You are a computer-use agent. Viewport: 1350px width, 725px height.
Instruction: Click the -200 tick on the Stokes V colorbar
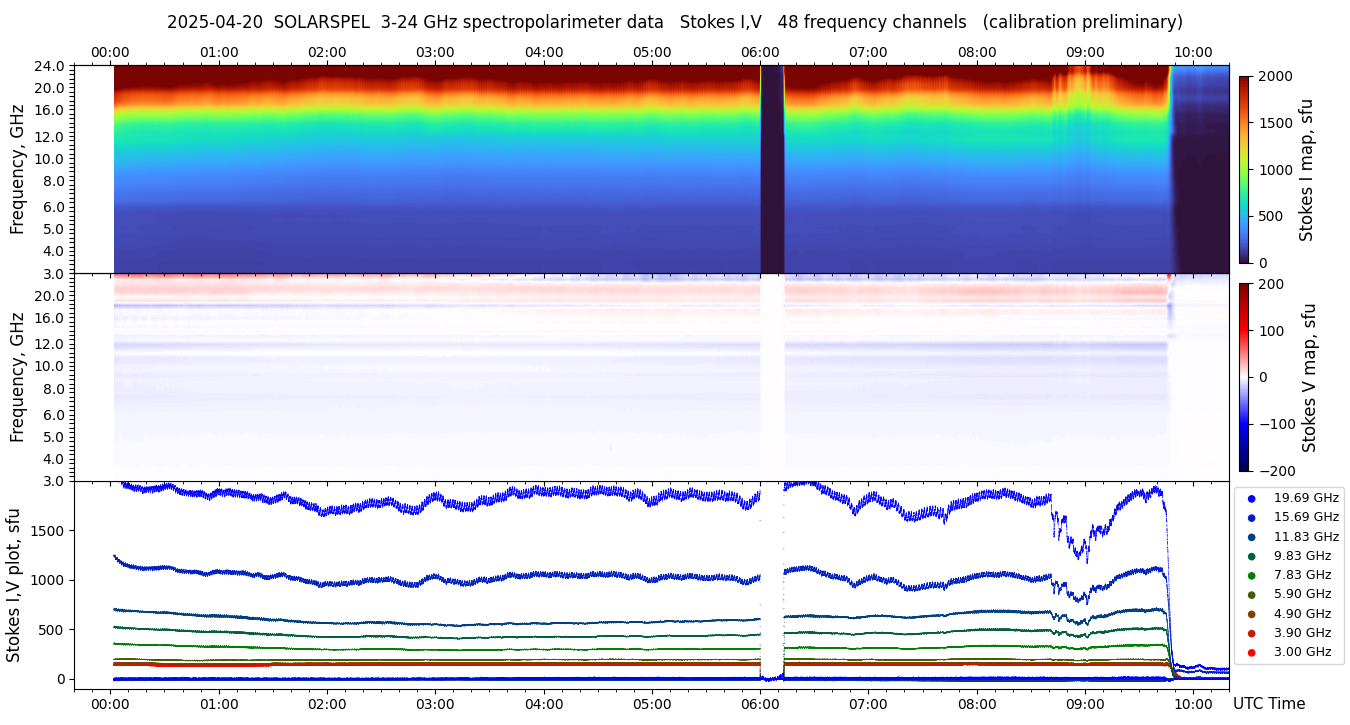[x=1276, y=471]
